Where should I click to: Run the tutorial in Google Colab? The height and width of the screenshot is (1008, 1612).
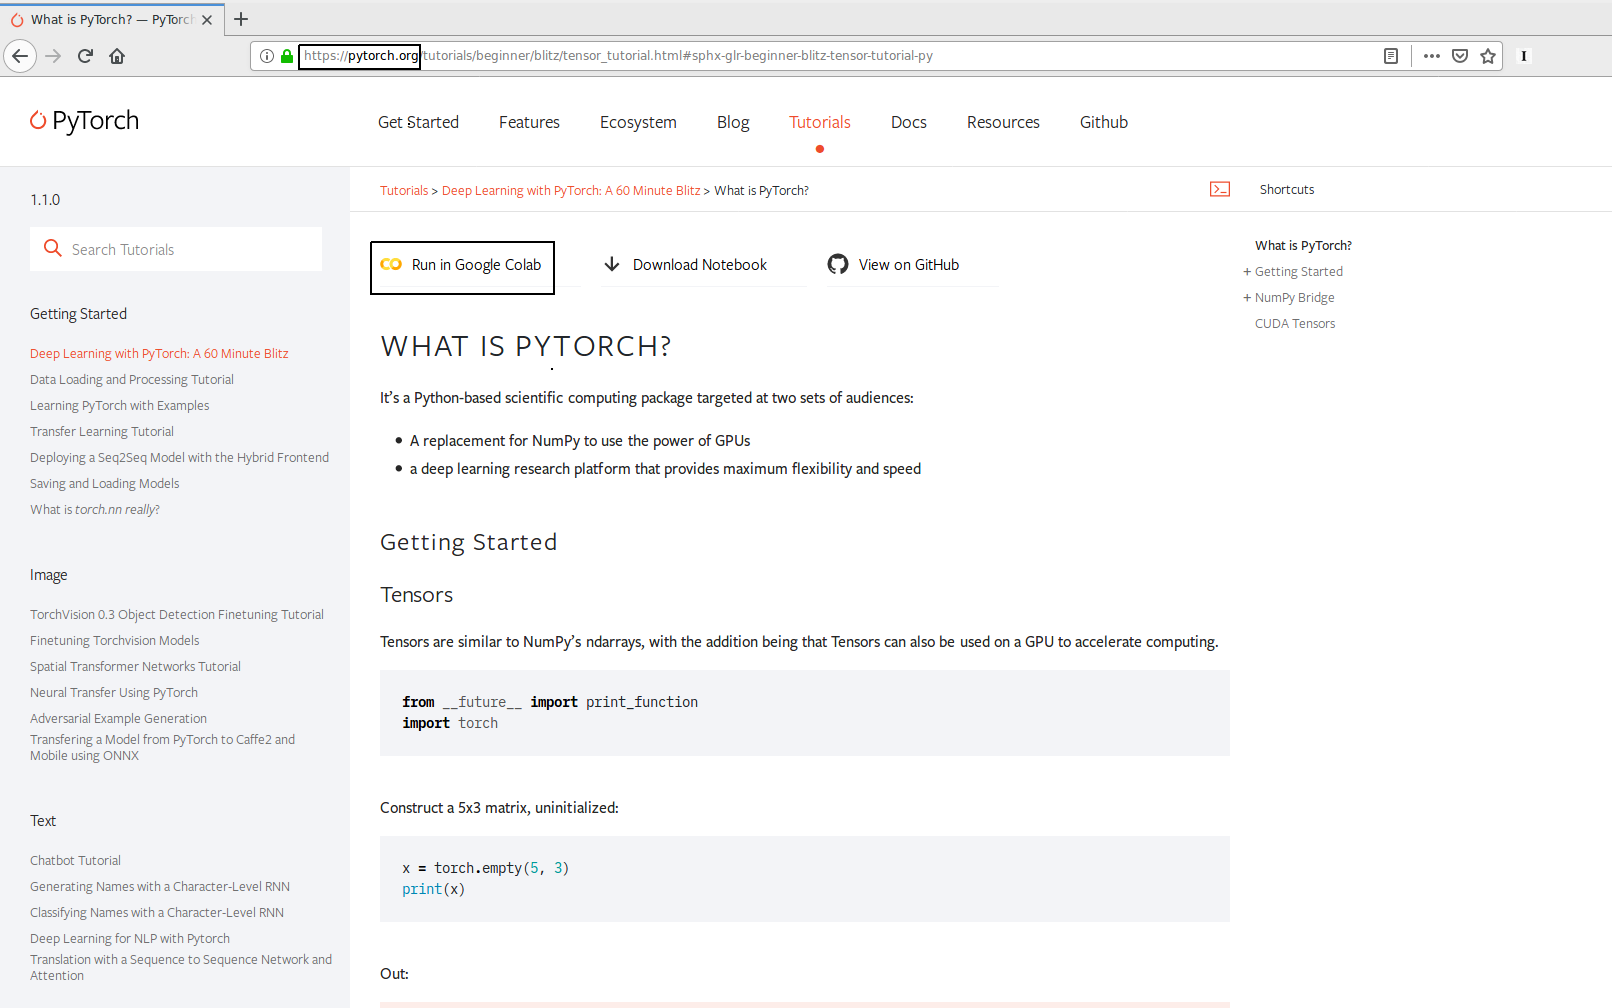462,265
